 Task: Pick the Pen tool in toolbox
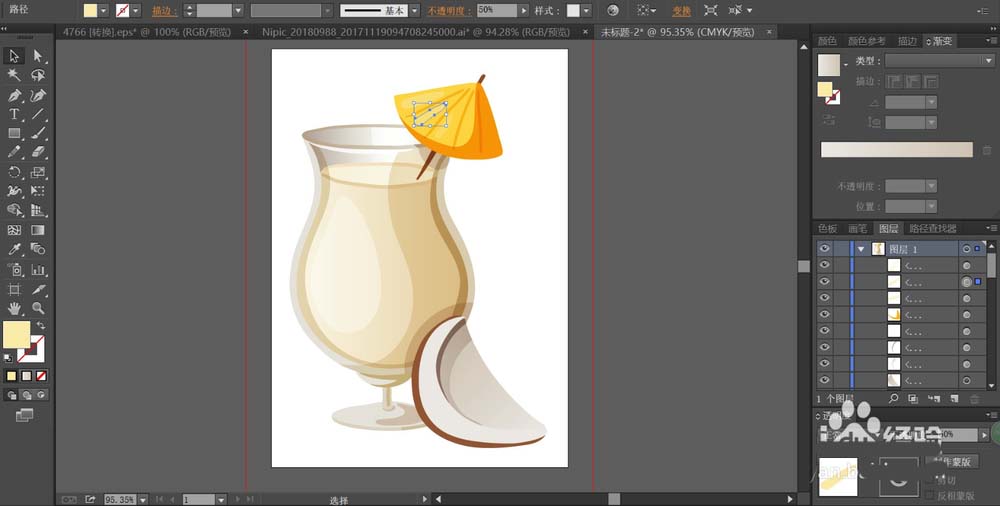point(14,96)
